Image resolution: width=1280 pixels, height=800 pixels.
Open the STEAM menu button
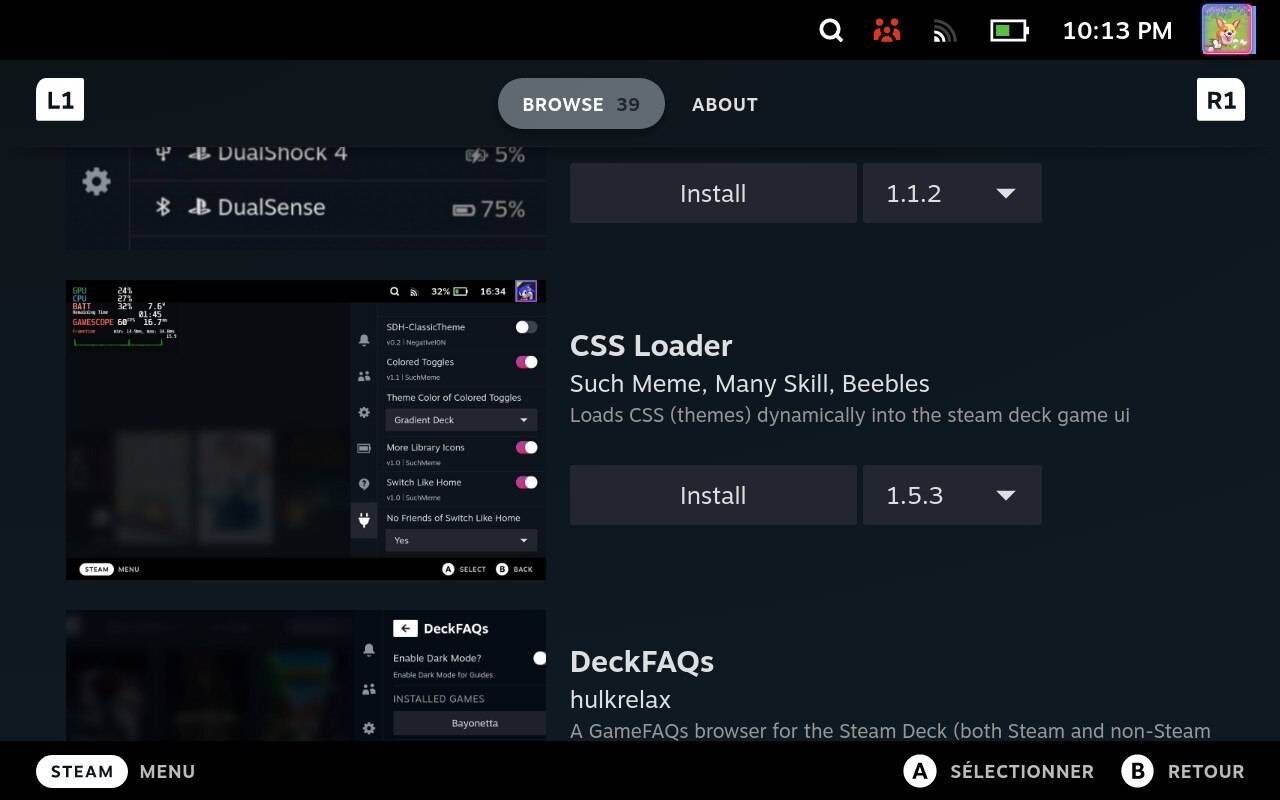(82, 771)
